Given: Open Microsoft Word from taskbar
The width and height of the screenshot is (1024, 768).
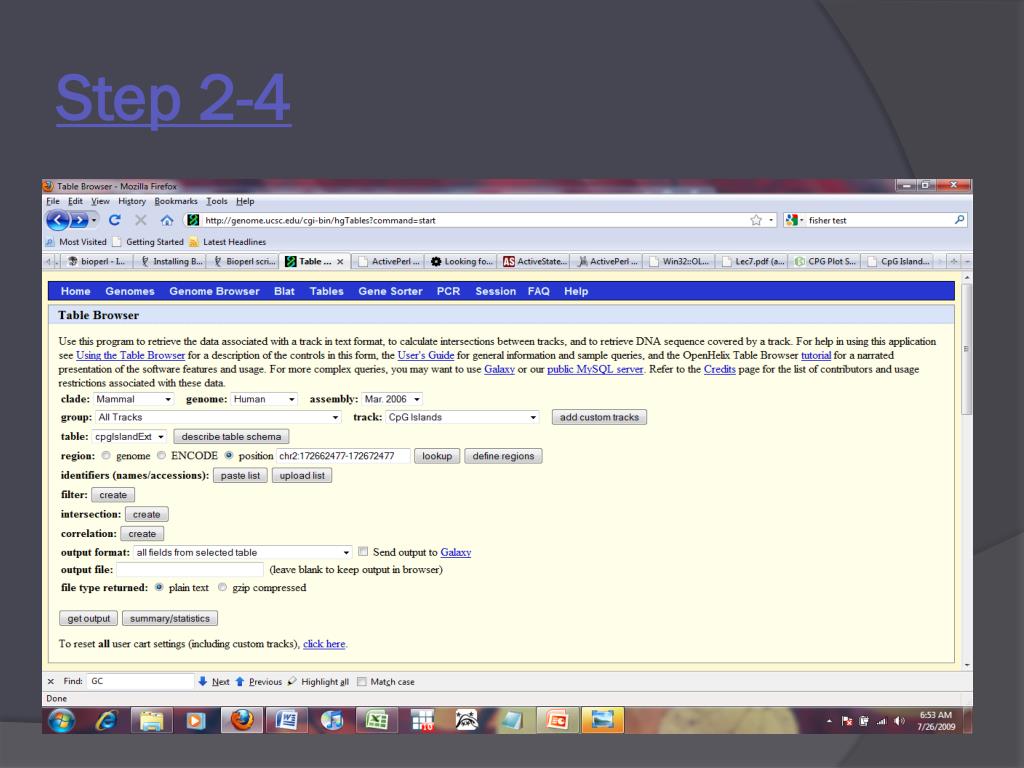Looking at the screenshot, I should pos(287,721).
